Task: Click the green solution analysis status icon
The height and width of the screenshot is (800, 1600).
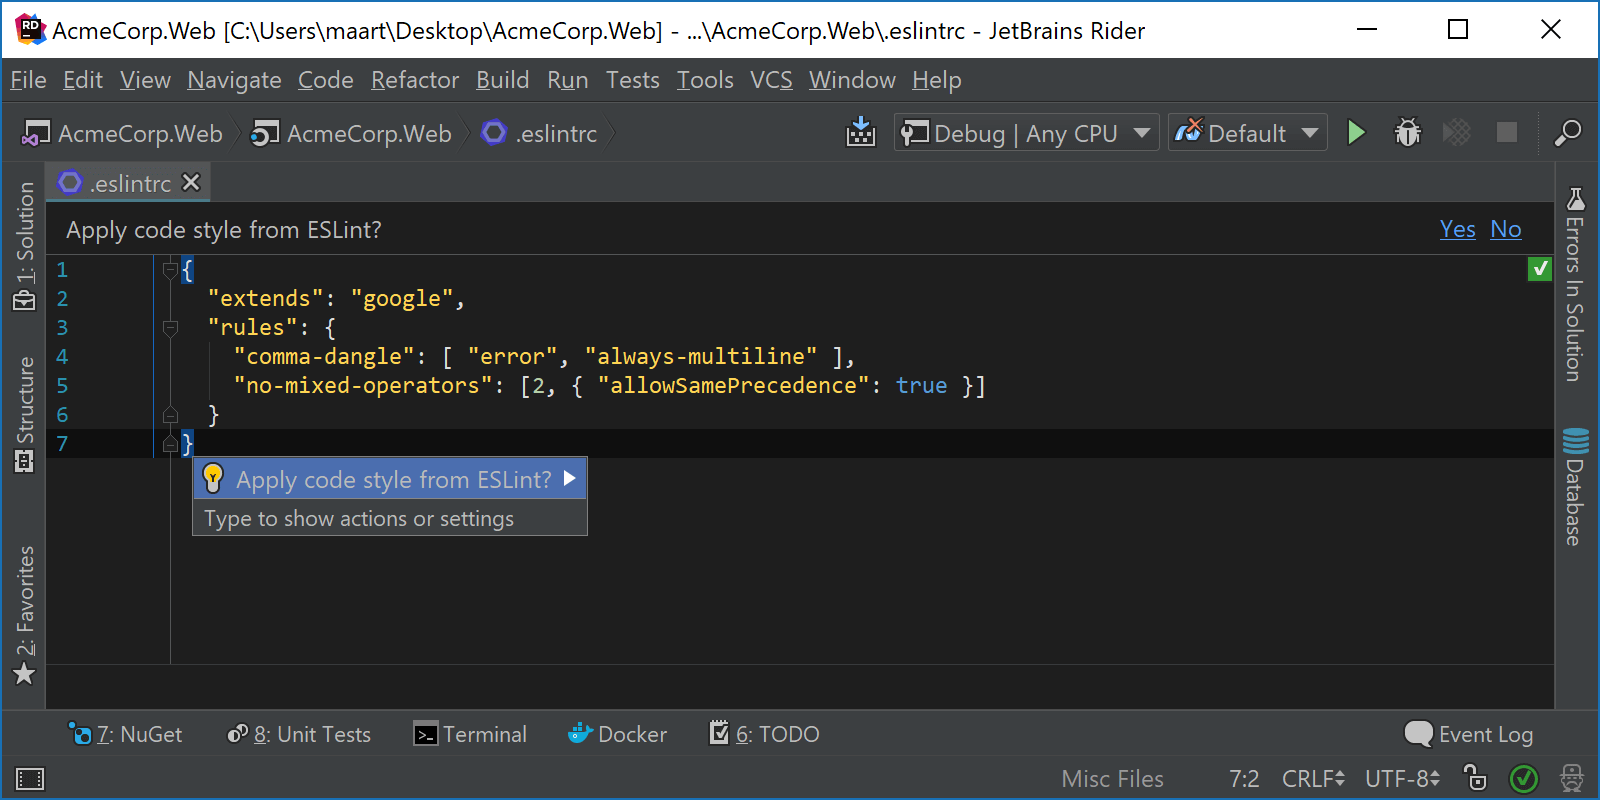Action: (x=1523, y=778)
